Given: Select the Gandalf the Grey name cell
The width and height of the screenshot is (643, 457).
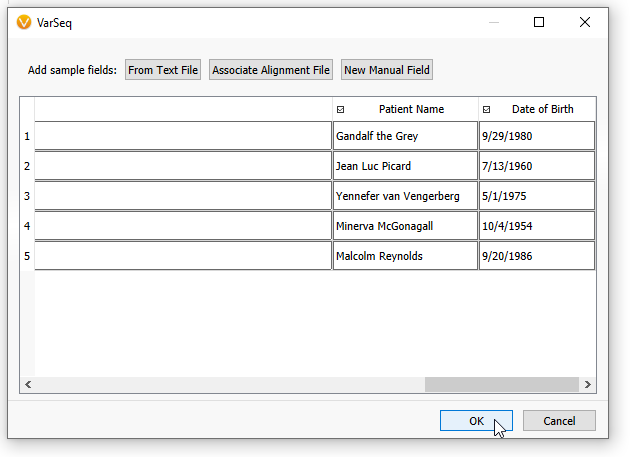Looking at the screenshot, I should pyautogui.click(x=405, y=136).
